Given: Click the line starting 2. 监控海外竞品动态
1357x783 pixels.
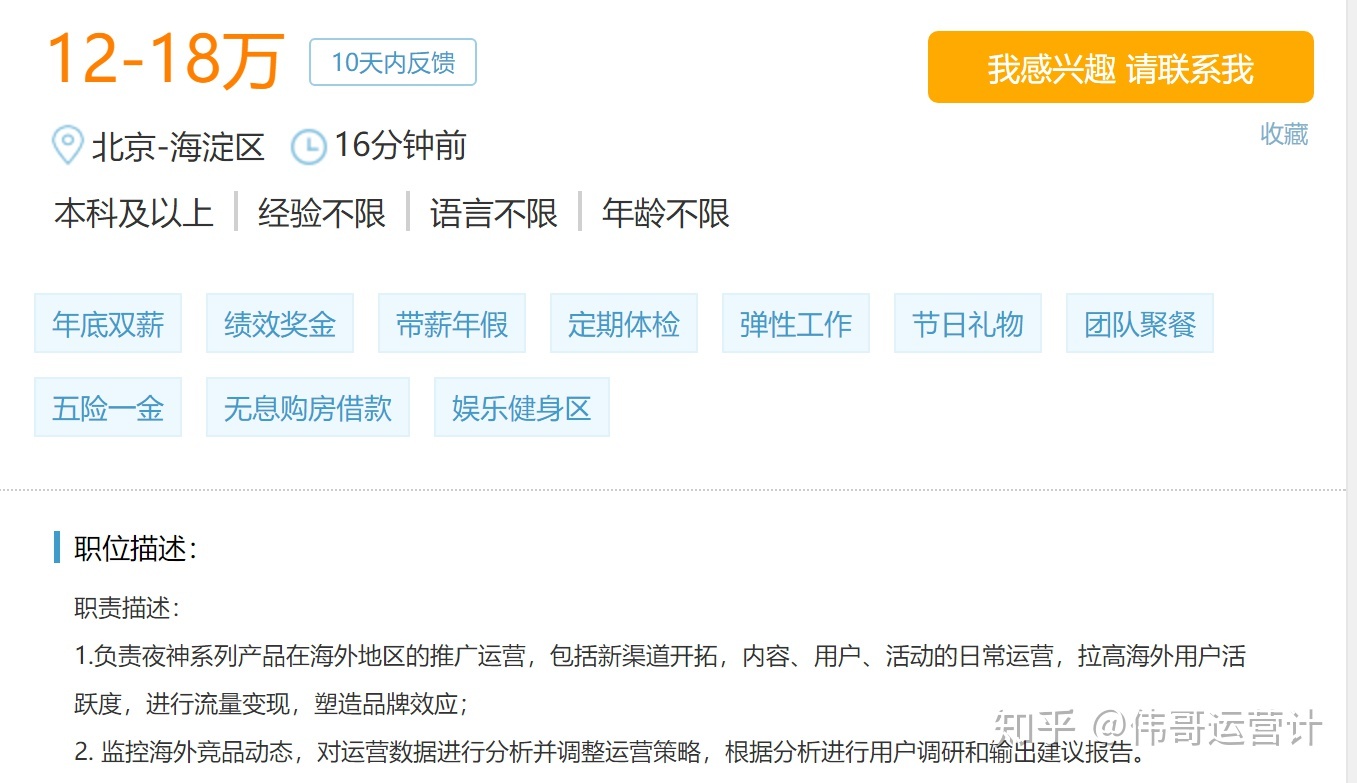Looking at the screenshot, I should pos(610,752).
